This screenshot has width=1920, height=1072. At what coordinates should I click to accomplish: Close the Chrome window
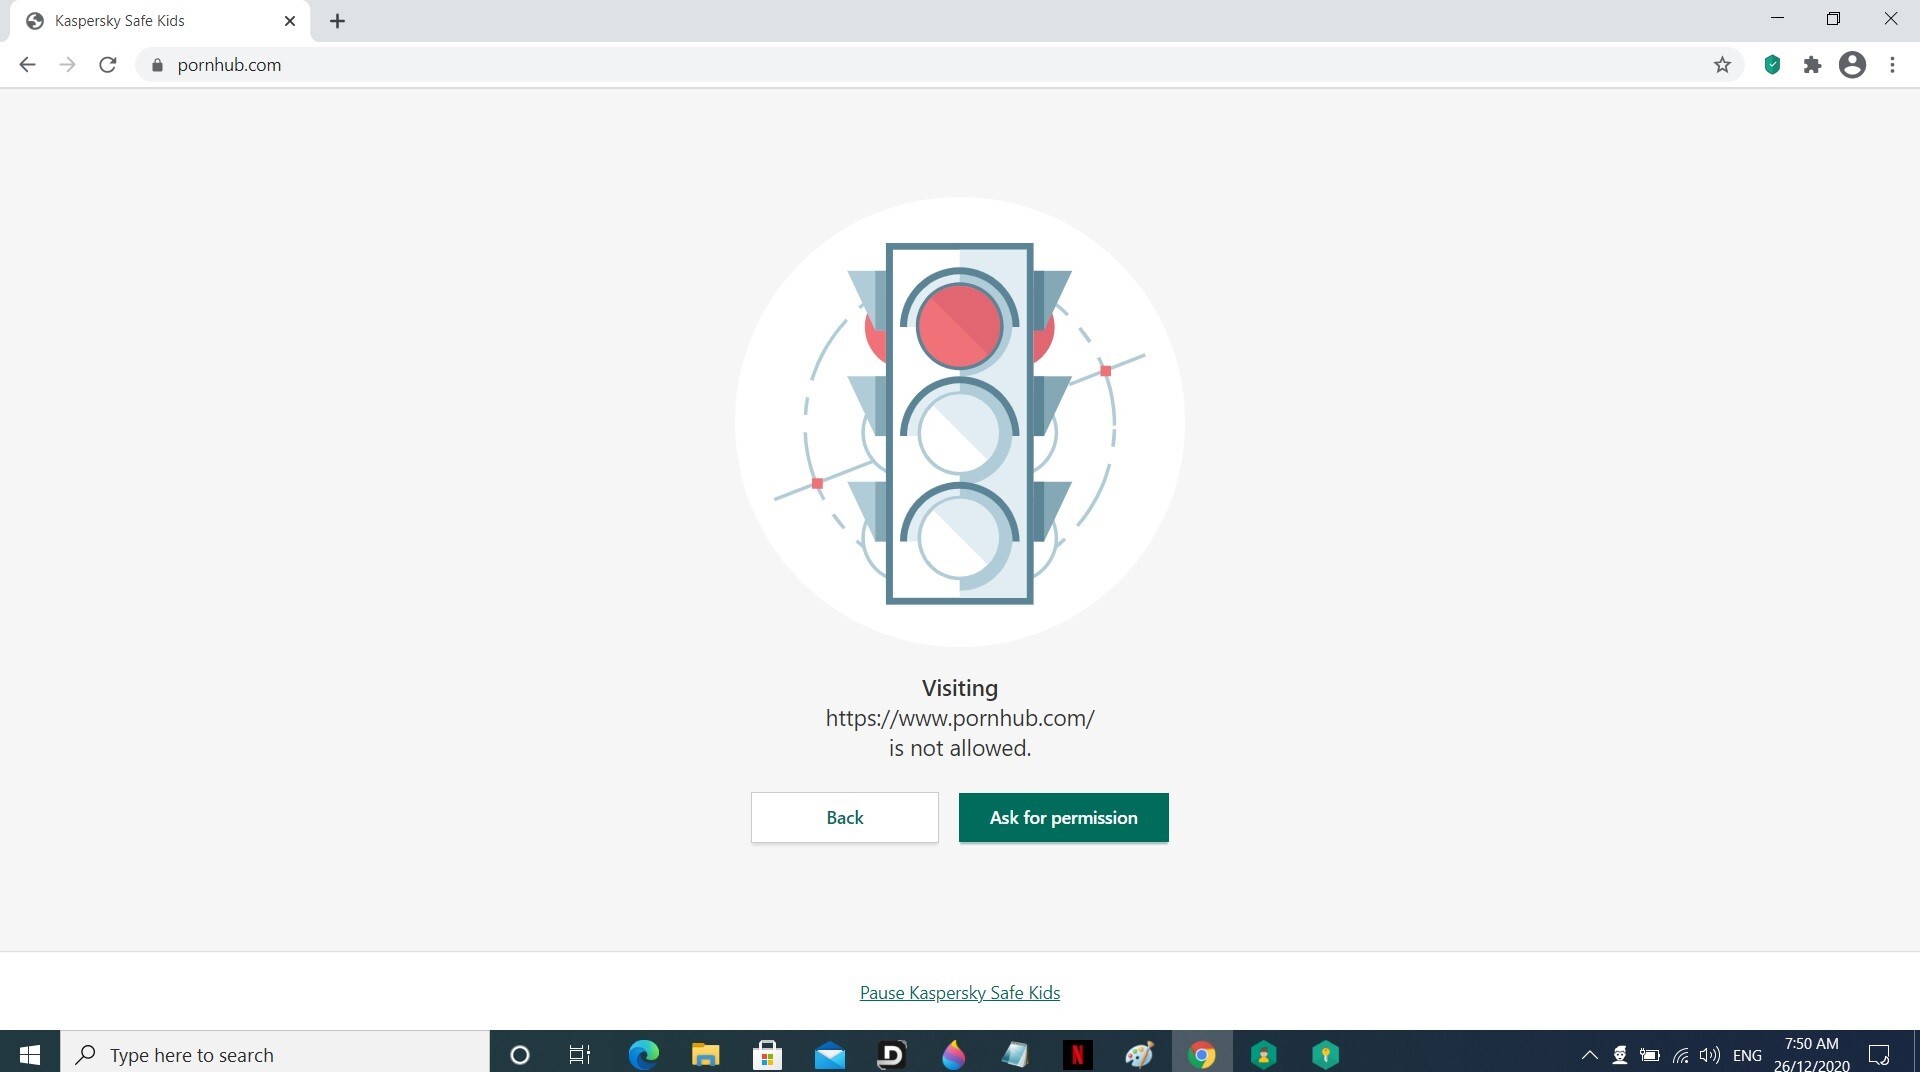[1890, 18]
